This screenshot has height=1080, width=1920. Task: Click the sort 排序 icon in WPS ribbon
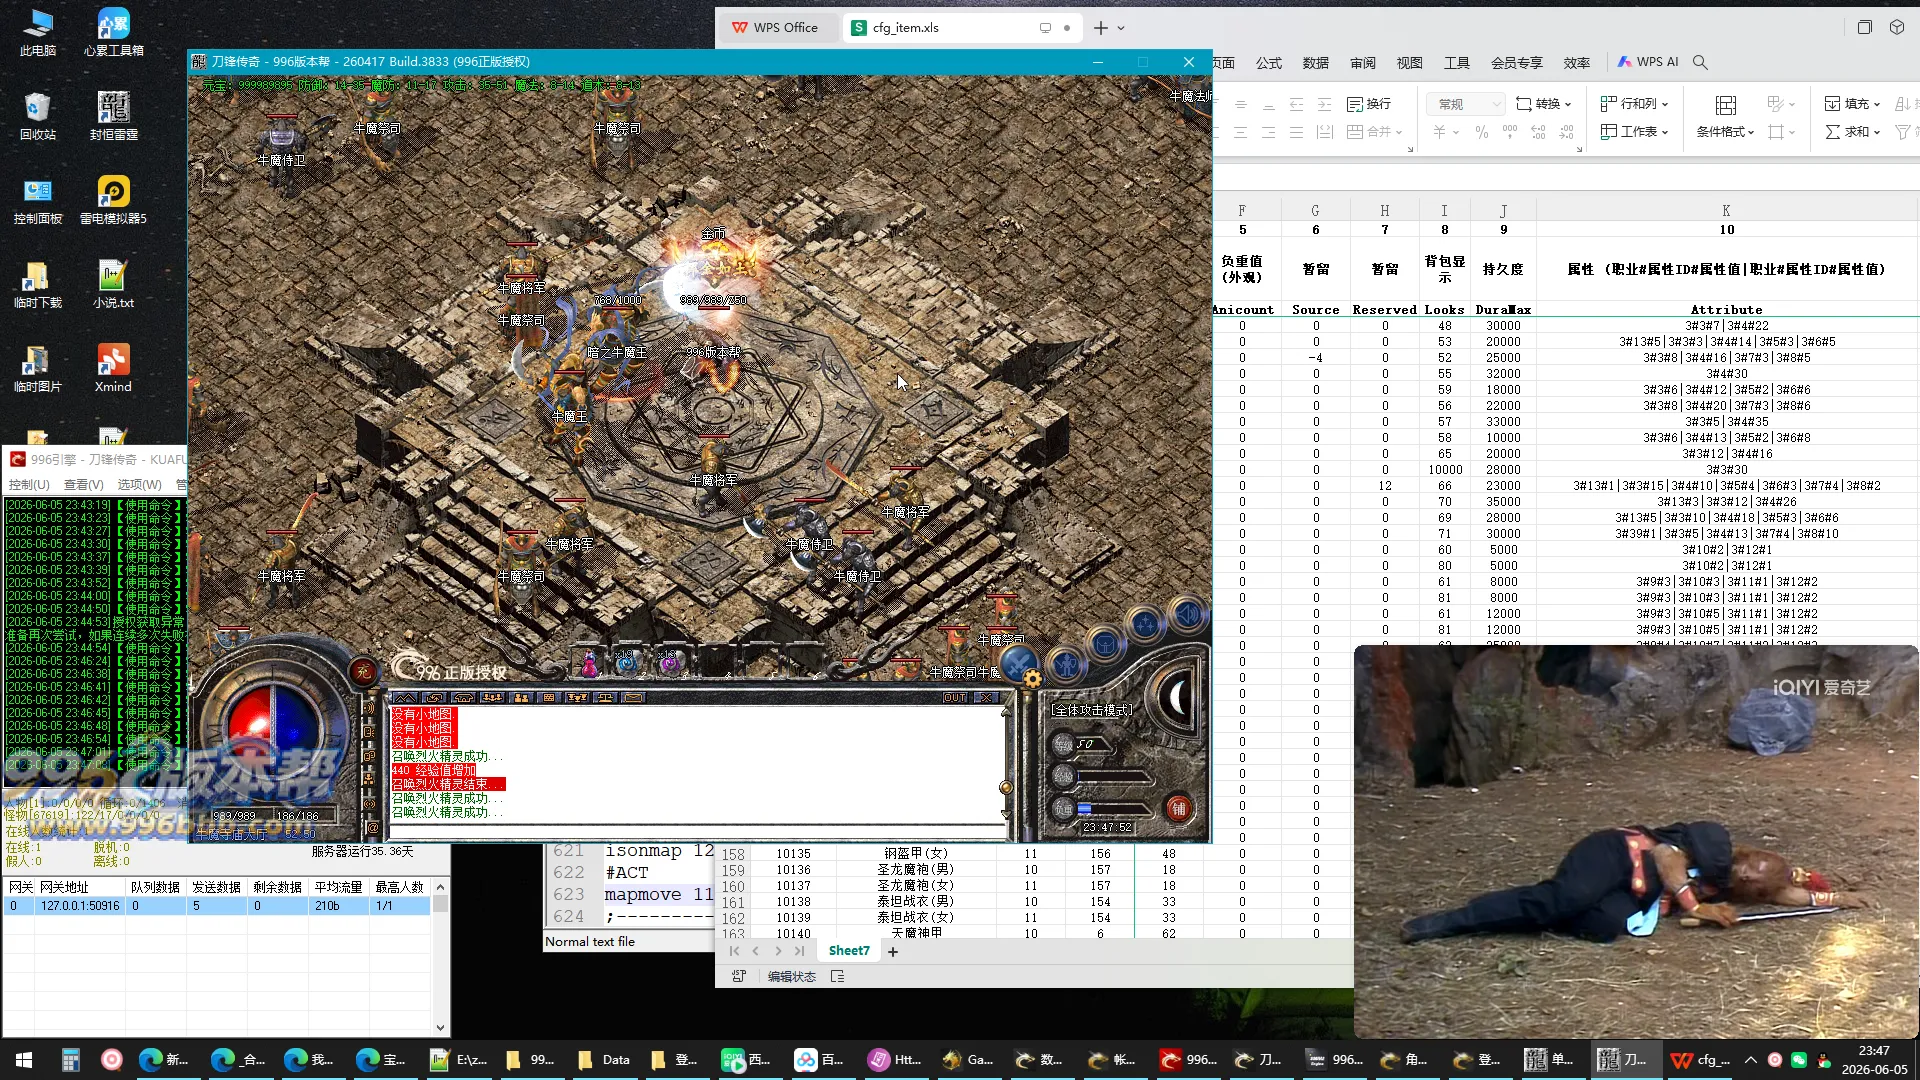pos(1901,104)
